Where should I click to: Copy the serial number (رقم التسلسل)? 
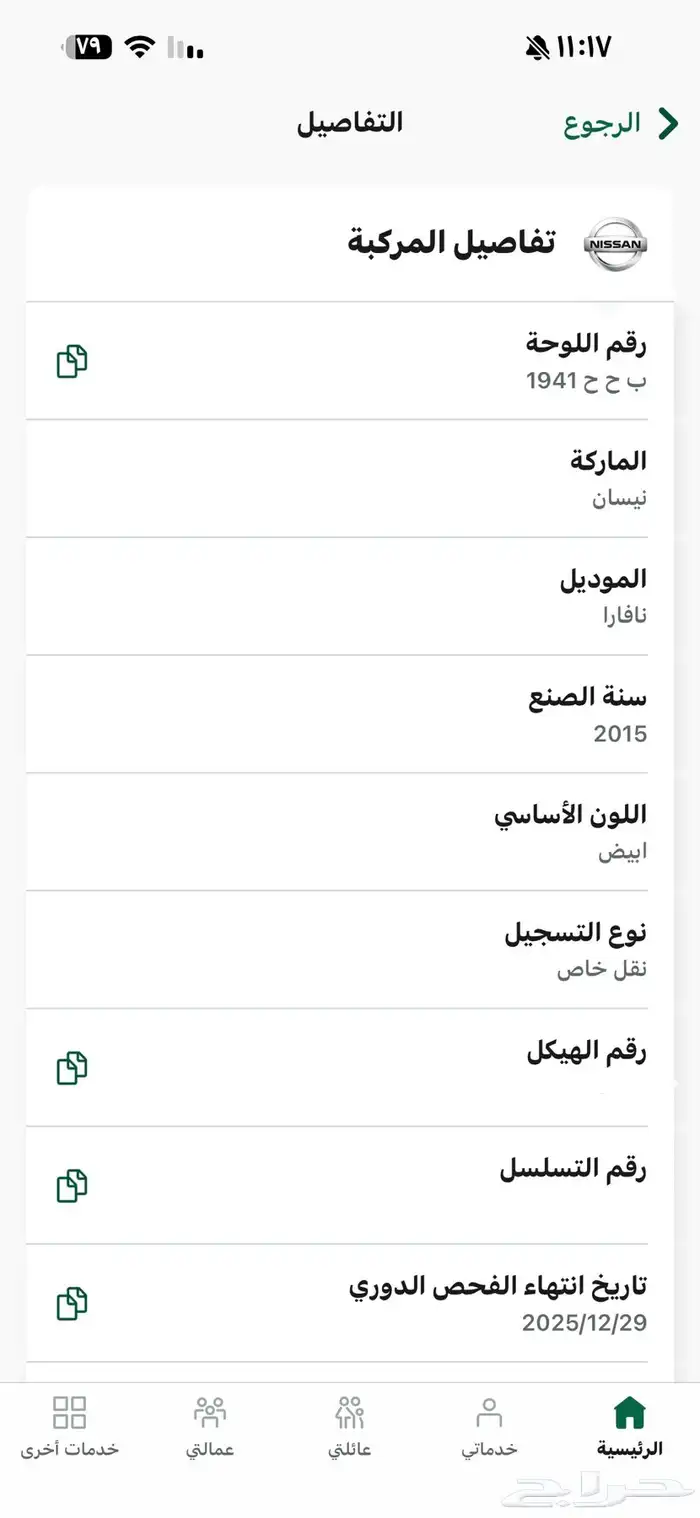72,1186
